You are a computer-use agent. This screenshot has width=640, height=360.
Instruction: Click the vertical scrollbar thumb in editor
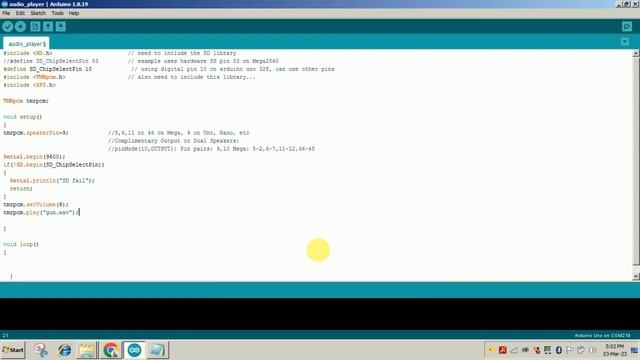click(636, 161)
